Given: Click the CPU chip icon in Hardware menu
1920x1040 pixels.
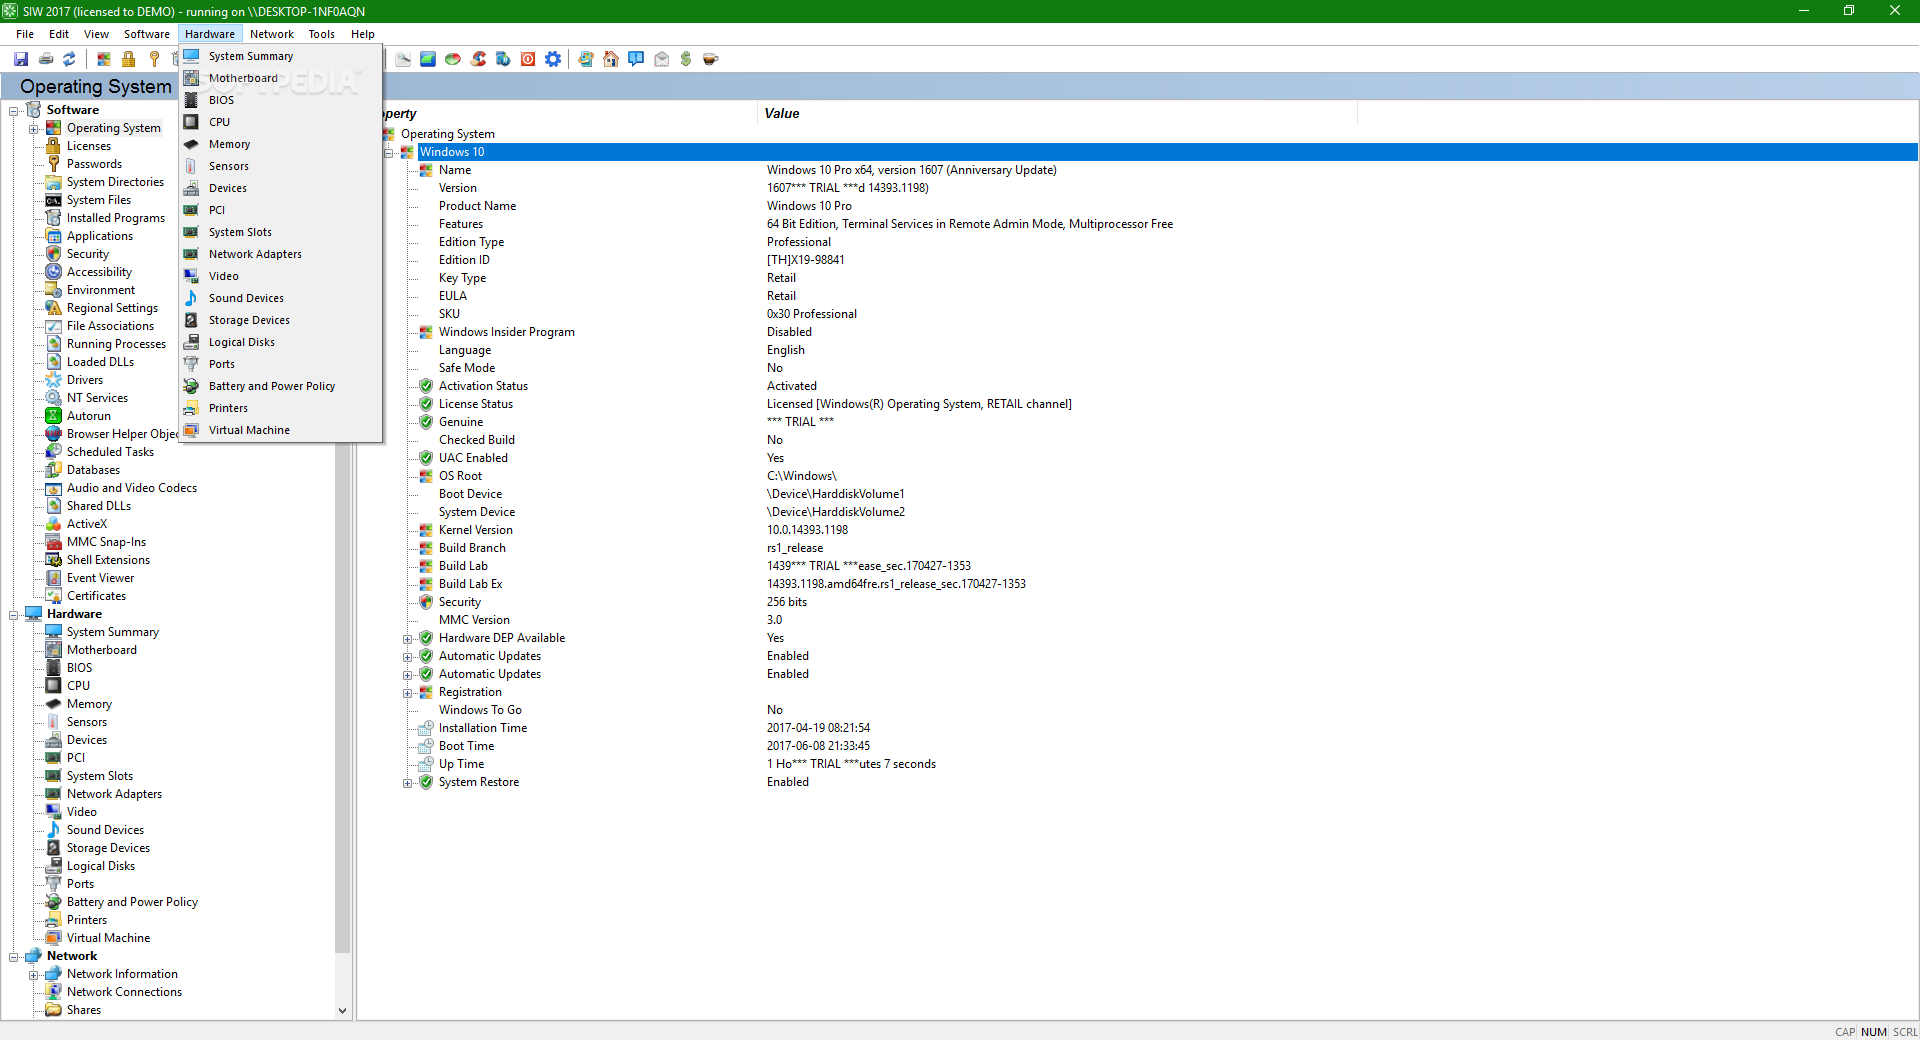Looking at the screenshot, I should click(x=191, y=122).
